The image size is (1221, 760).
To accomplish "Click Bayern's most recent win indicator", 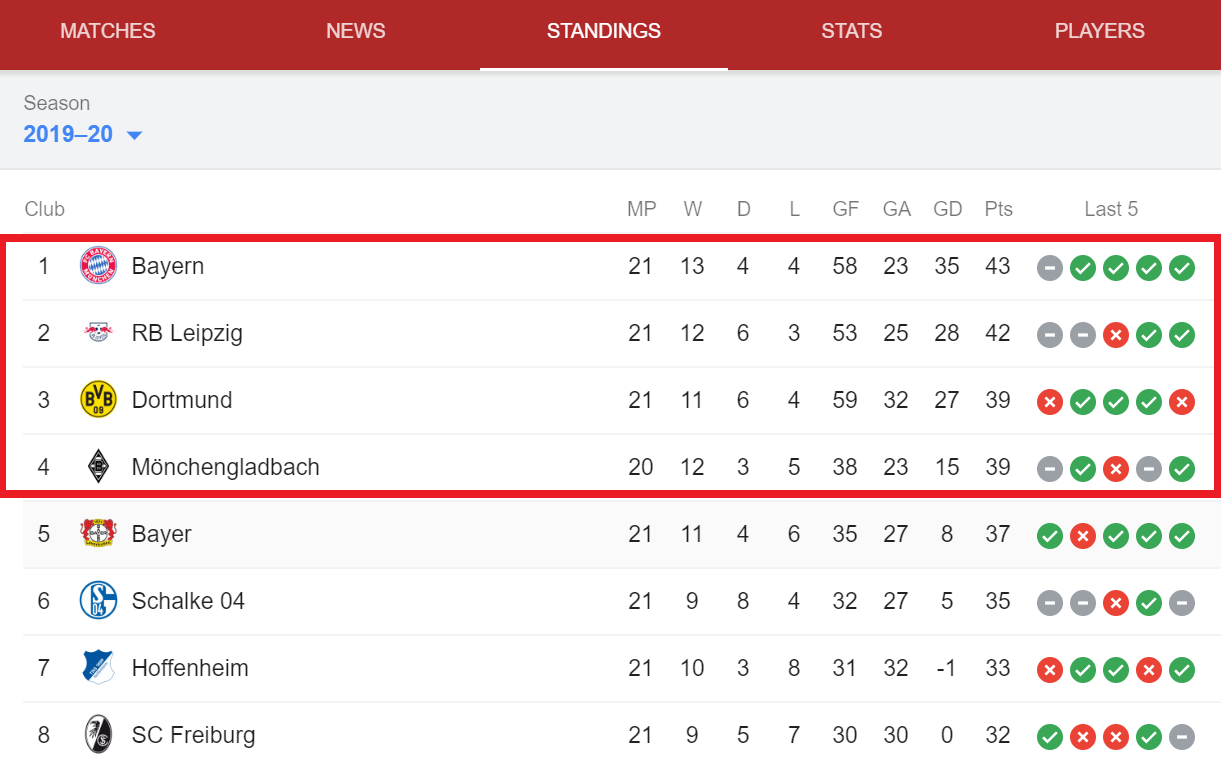I will point(1182,267).
